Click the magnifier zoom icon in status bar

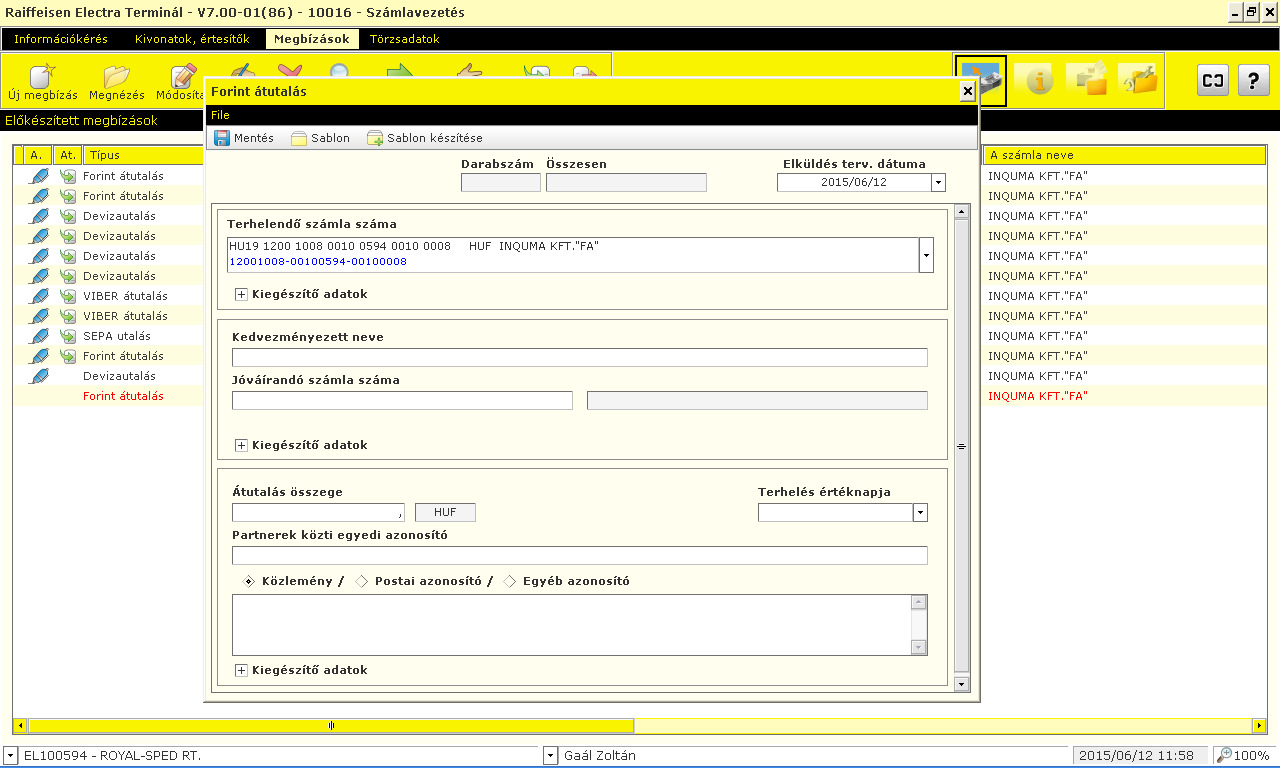pyautogui.click(x=1224, y=755)
